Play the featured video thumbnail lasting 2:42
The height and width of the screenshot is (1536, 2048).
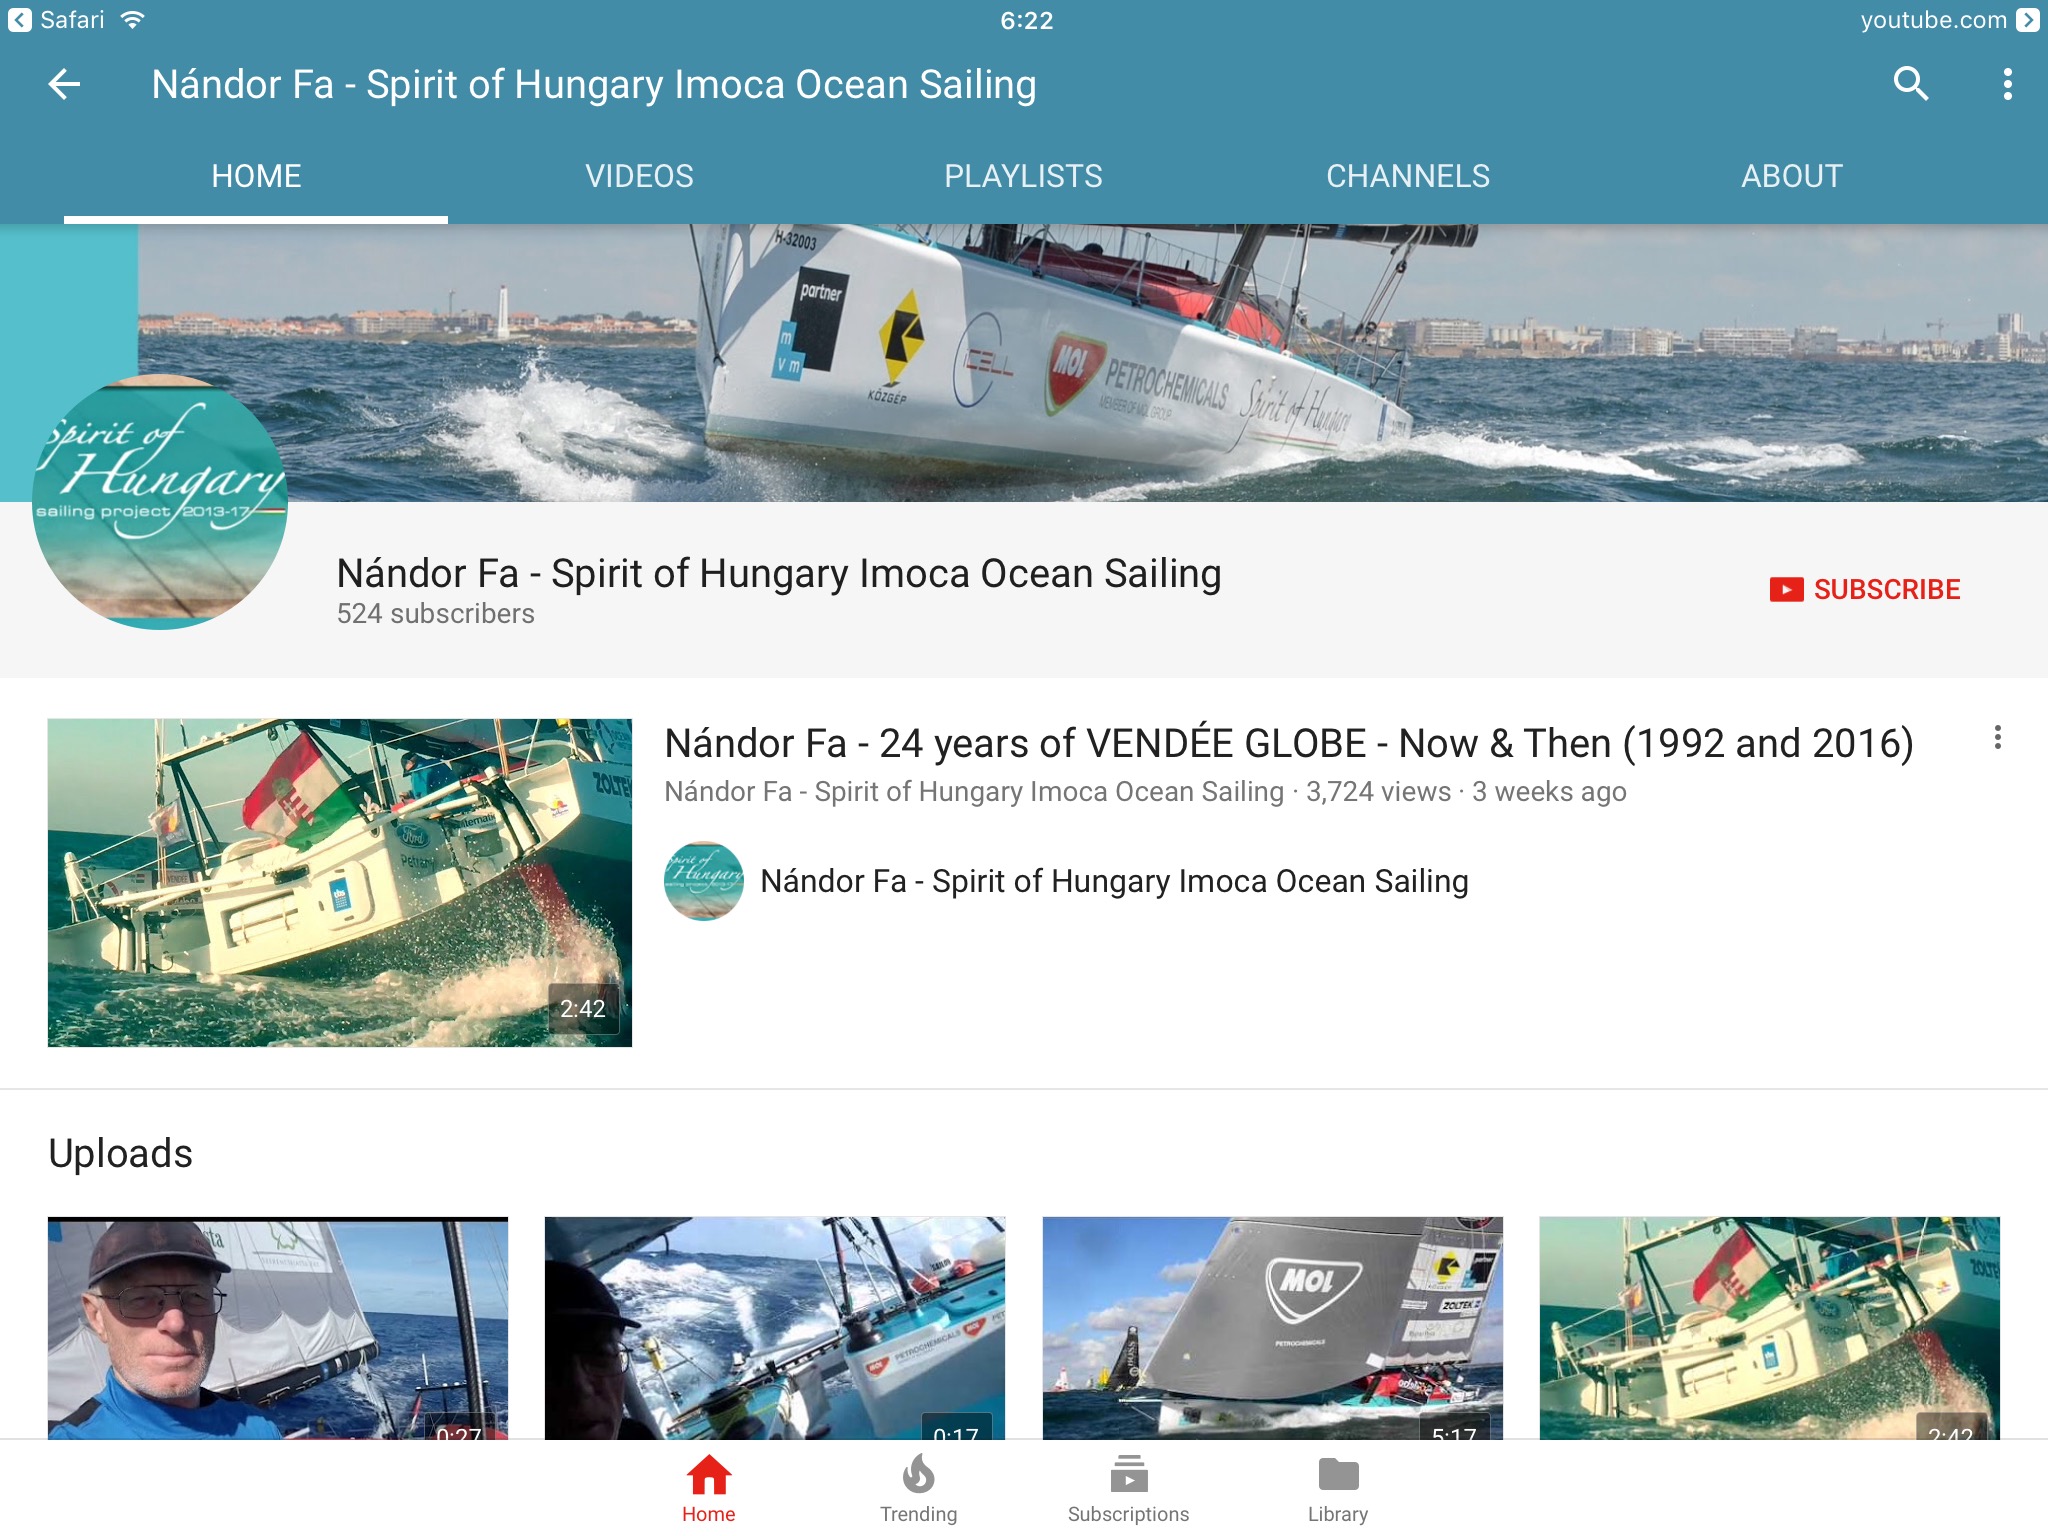(x=340, y=883)
